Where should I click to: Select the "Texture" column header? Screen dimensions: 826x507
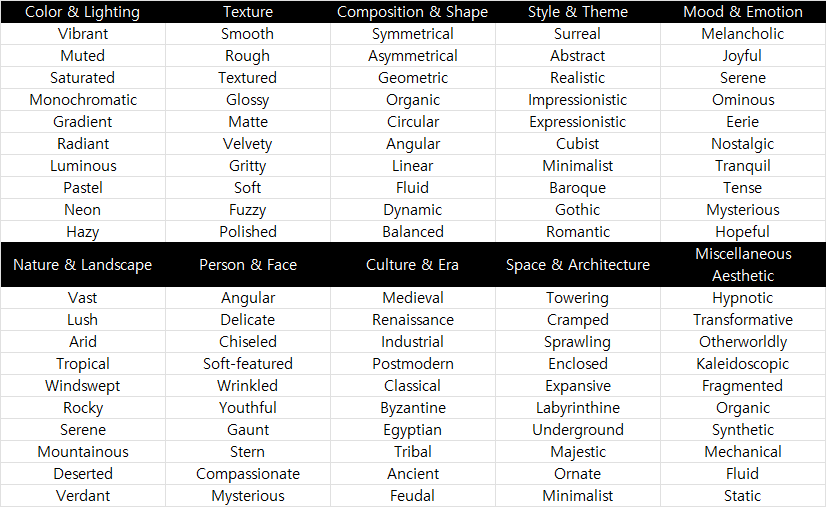[248, 12]
